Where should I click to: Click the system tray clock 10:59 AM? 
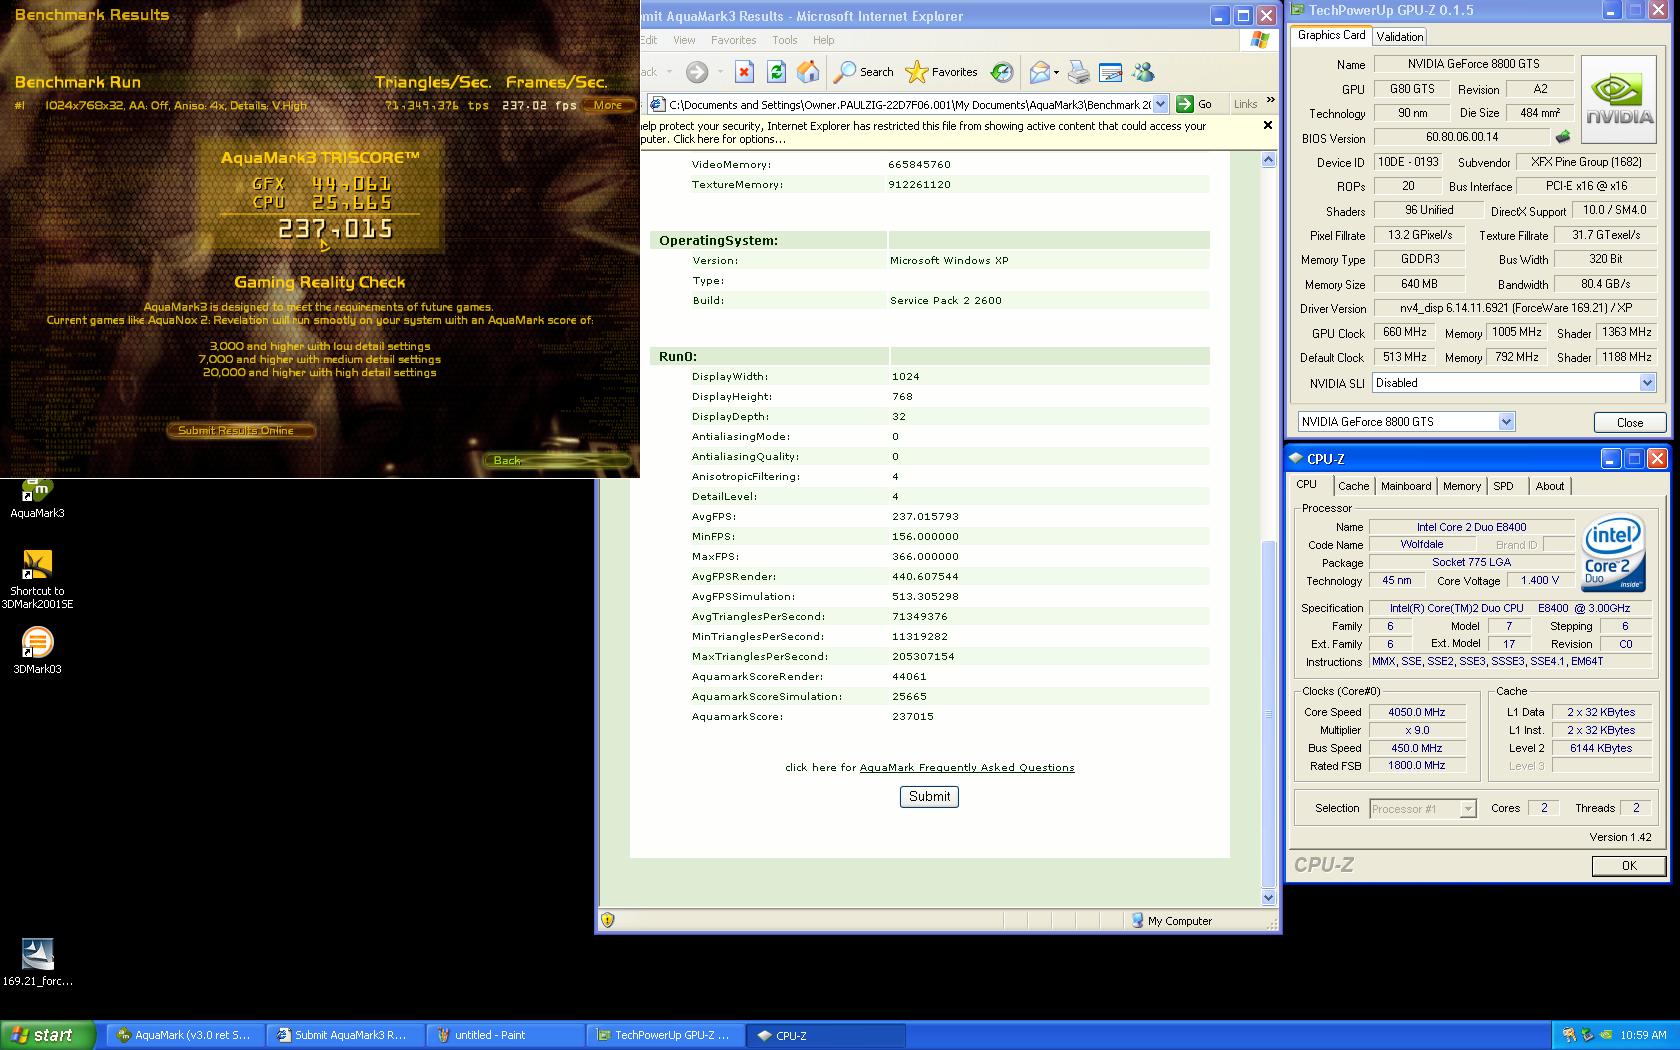pos(1643,1035)
